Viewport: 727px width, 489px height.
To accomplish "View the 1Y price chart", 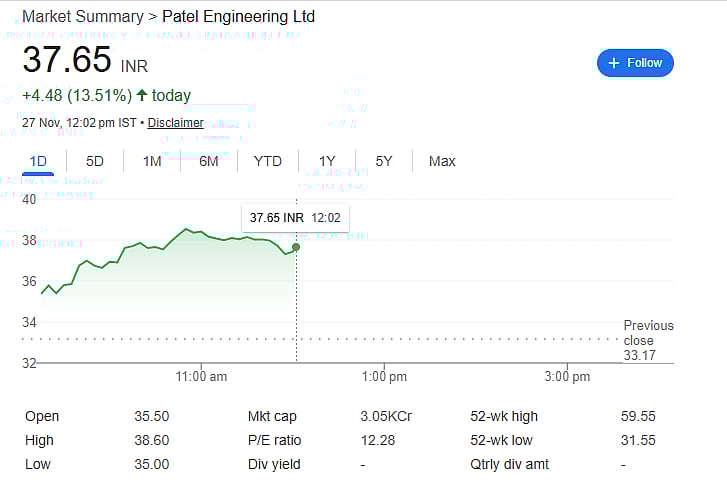I will (327, 161).
